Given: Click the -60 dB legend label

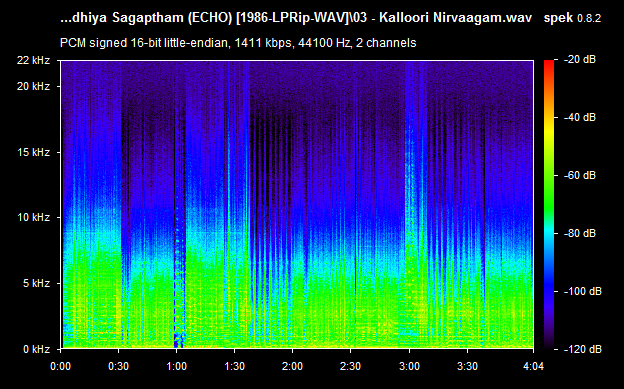Looking at the screenshot, I should pos(580,175).
